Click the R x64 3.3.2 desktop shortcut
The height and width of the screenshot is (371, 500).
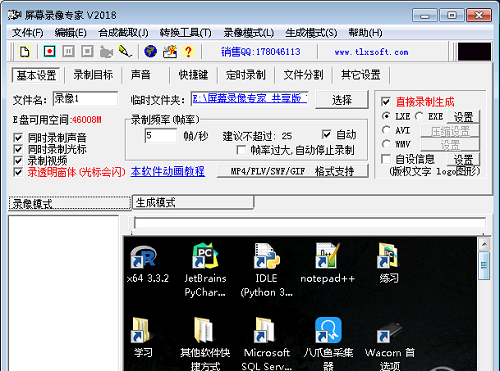pyautogui.click(x=143, y=257)
